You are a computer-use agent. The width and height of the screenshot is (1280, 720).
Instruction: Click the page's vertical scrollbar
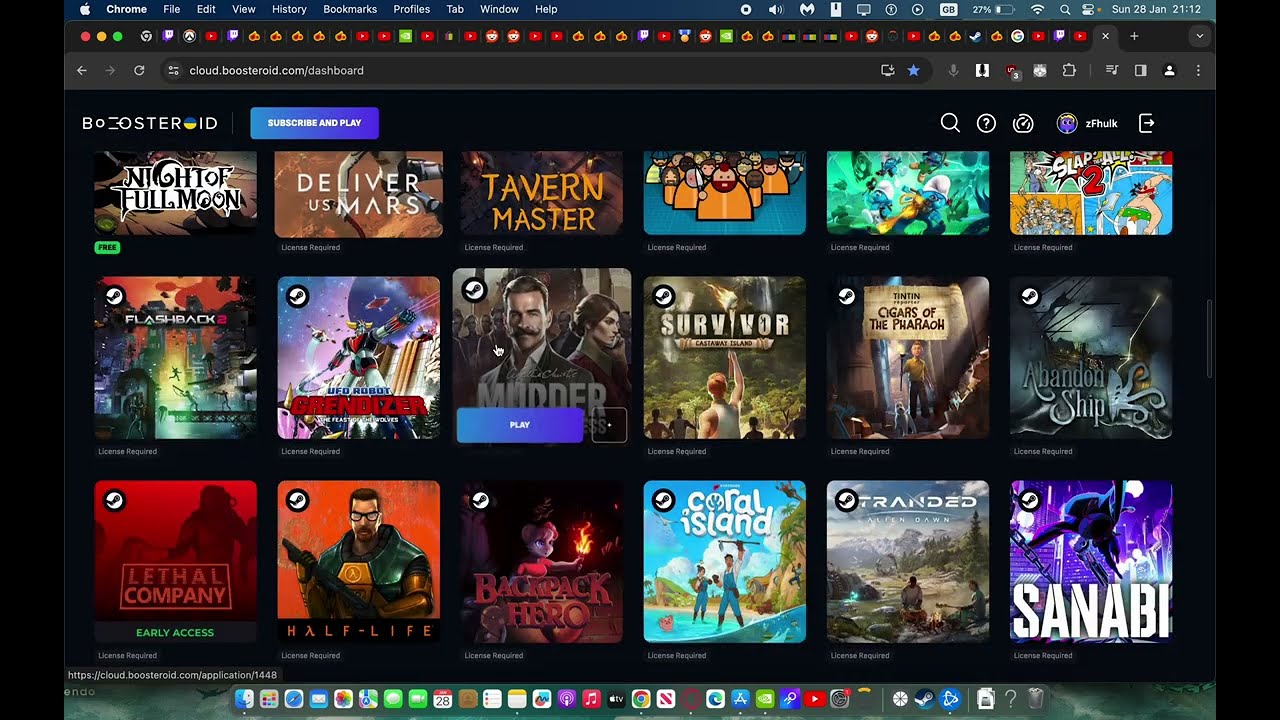click(x=1210, y=338)
